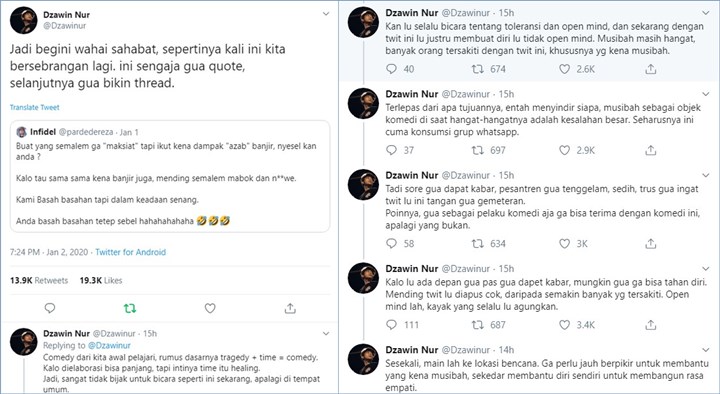The image size is (720, 394).
Task: Click the share icon under the main tweet
Action: (290, 308)
